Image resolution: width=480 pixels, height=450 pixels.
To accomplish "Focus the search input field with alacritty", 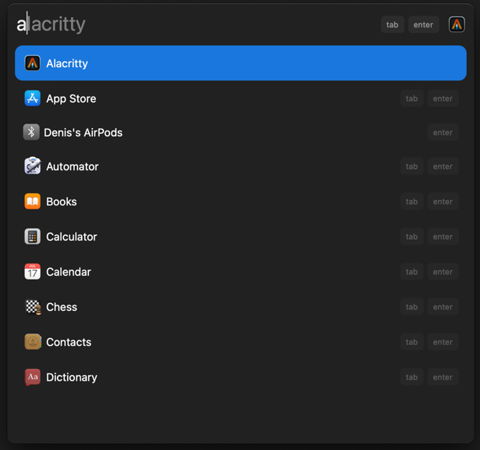I will click(x=197, y=24).
